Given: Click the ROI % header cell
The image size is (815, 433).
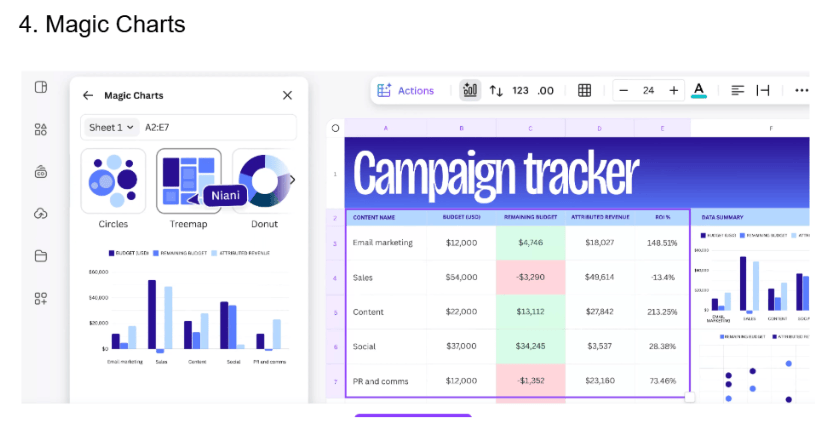Looking at the screenshot, I should point(662,217).
